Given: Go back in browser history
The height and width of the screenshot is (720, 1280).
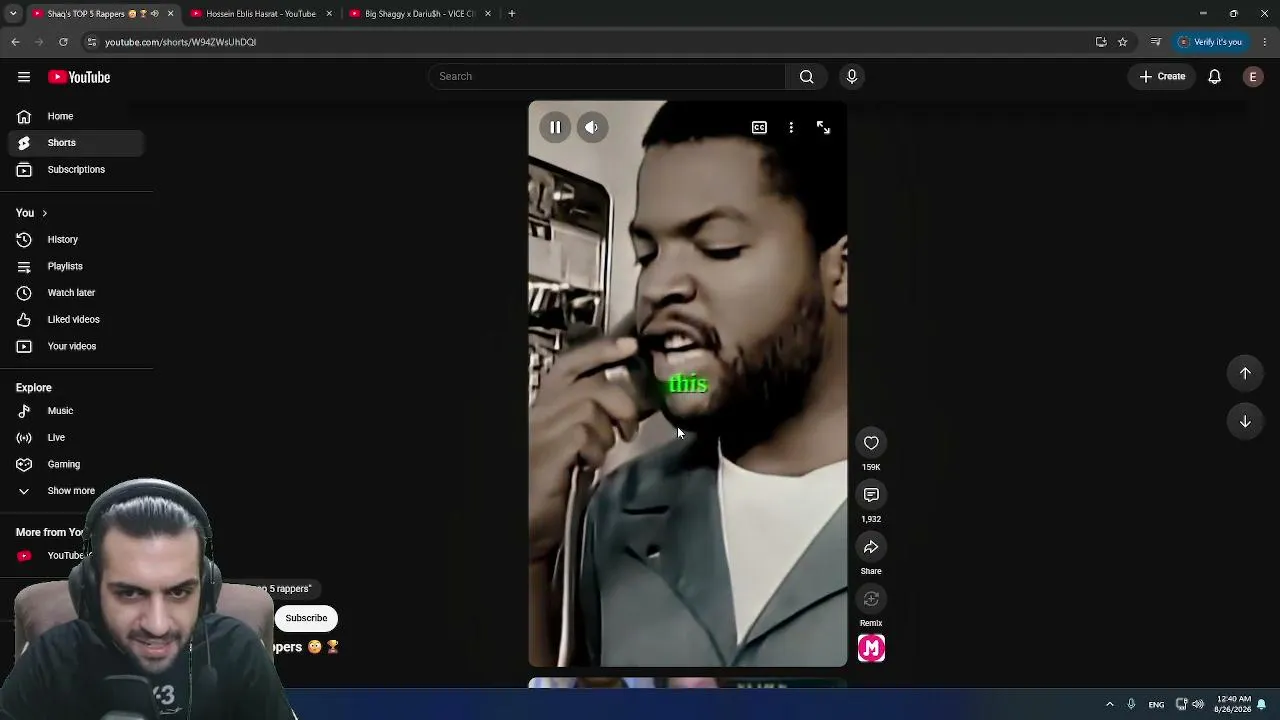Looking at the screenshot, I should coord(15,42).
